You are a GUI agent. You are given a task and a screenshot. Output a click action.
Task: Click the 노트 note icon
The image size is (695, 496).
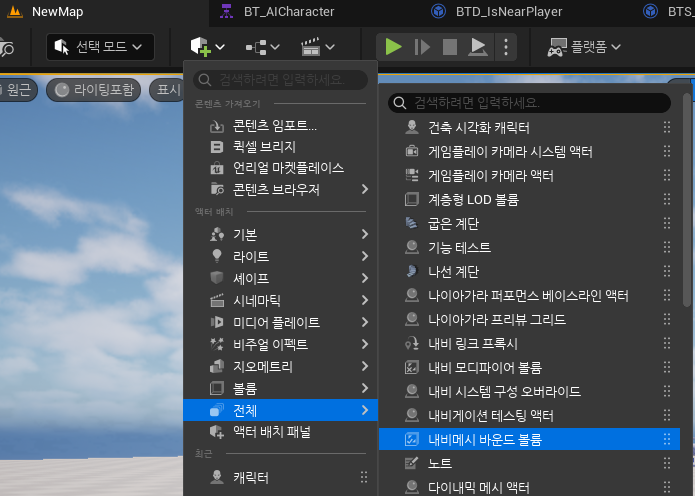[x=412, y=463]
